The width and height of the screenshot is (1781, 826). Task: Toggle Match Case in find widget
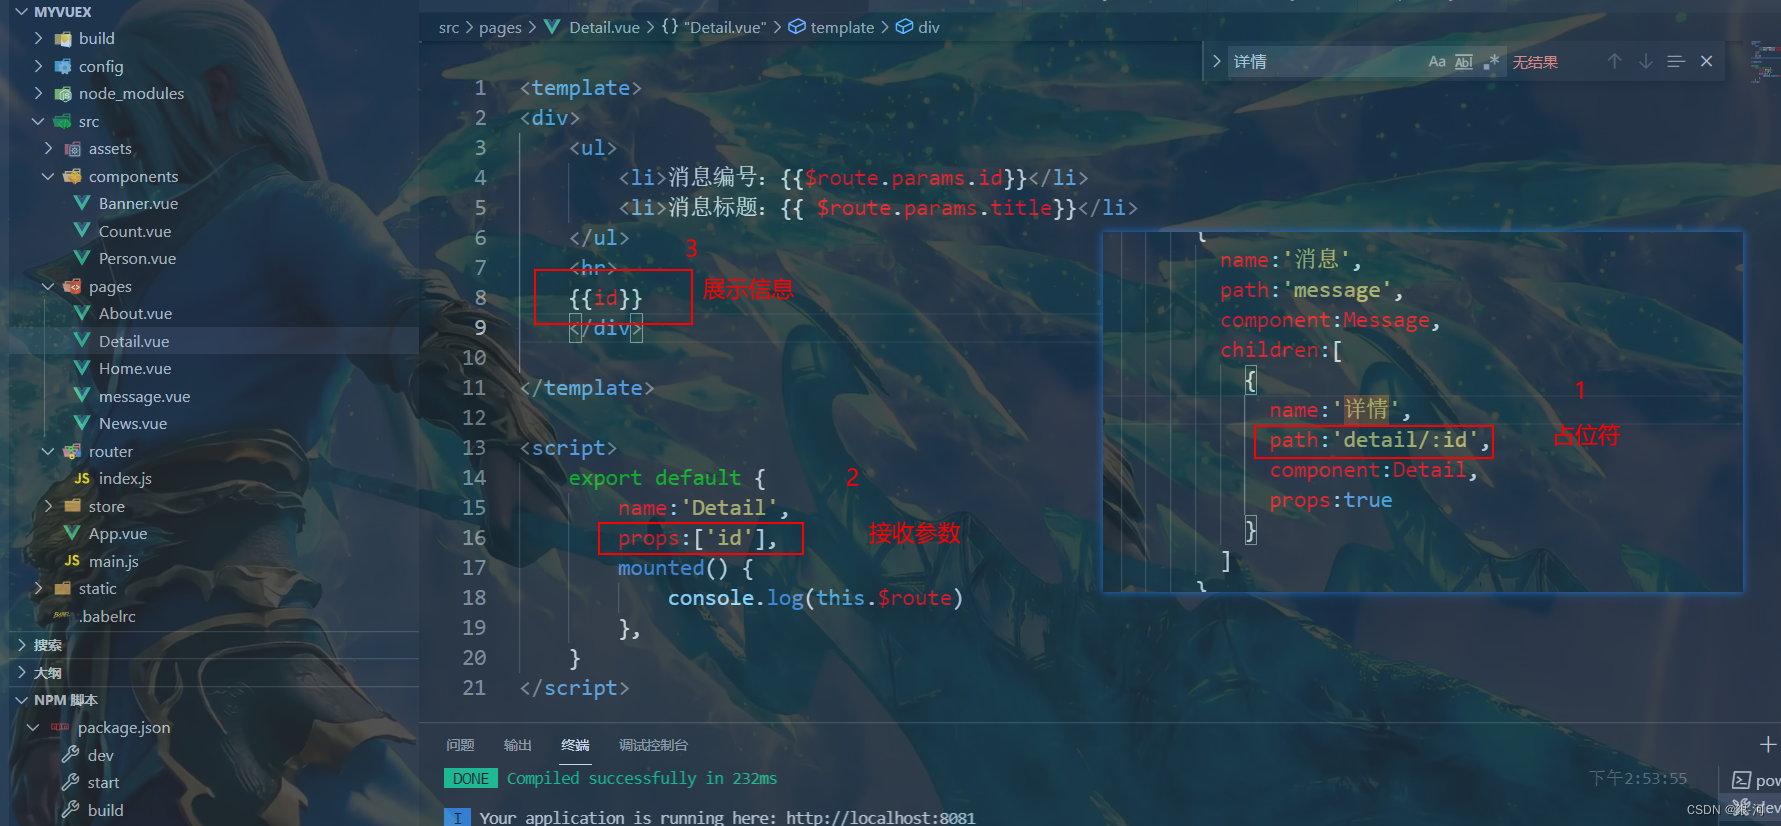pos(1437,61)
